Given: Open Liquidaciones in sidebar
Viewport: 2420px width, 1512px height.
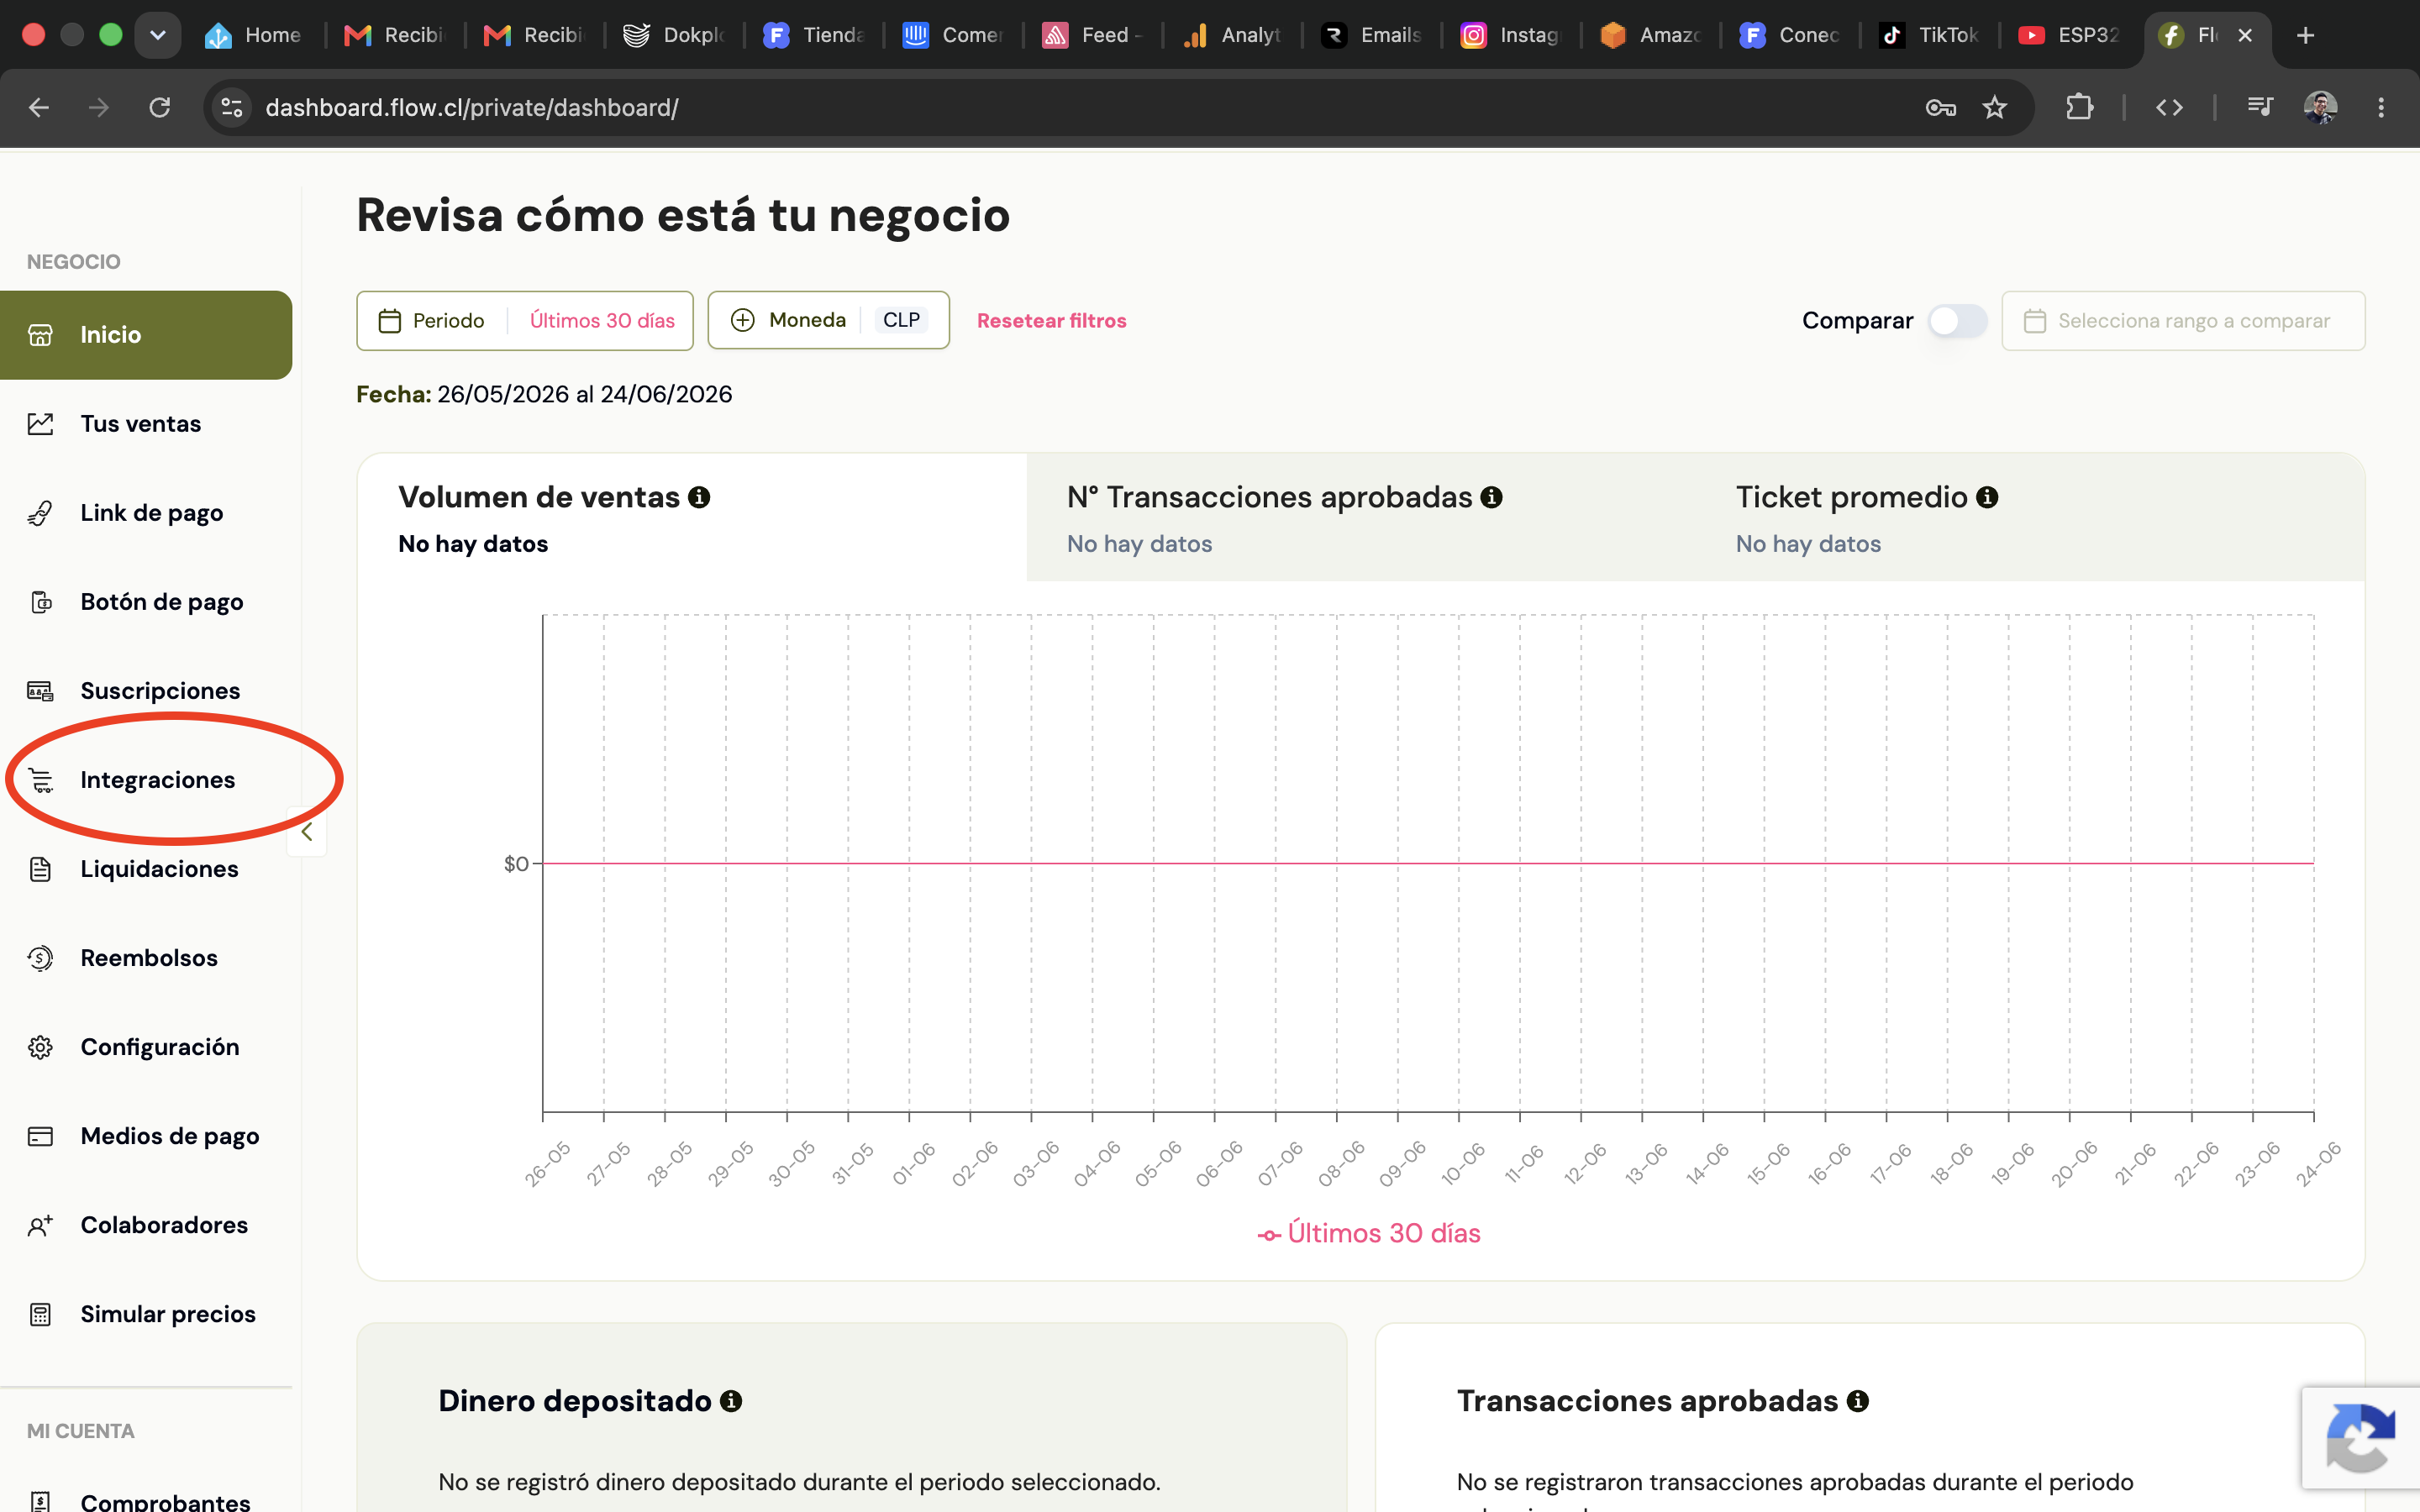Looking at the screenshot, I should click(x=146, y=869).
